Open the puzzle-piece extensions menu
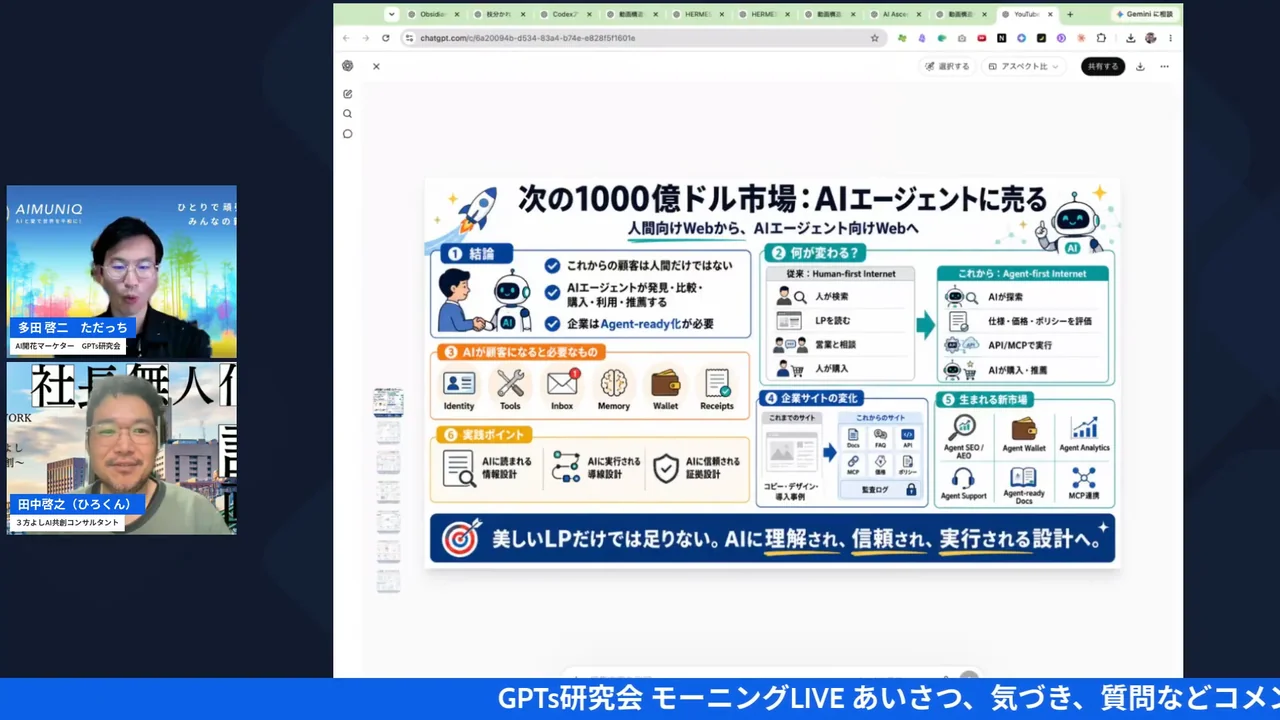Viewport: 1280px width, 720px height. coord(1101,38)
